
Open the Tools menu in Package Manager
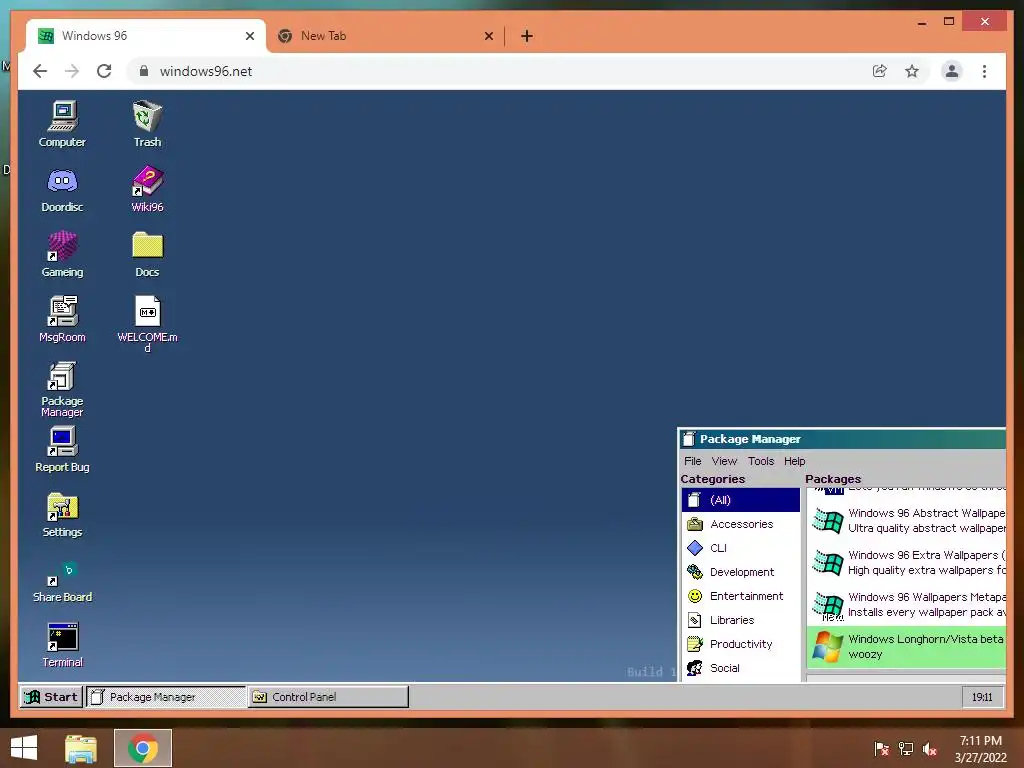[761, 461]
